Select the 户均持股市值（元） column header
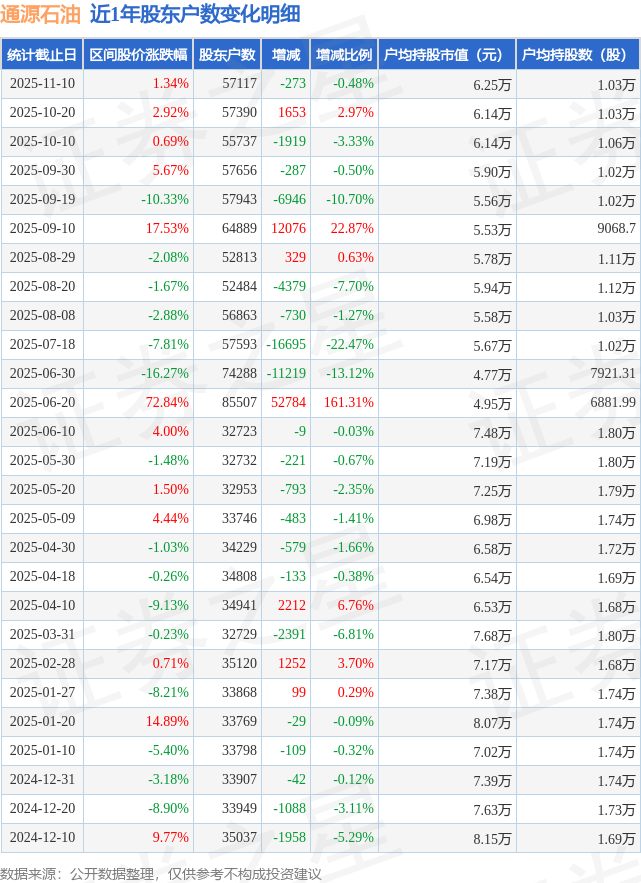Viewport: 641px width, 883px height. click(x=446, y=55)
